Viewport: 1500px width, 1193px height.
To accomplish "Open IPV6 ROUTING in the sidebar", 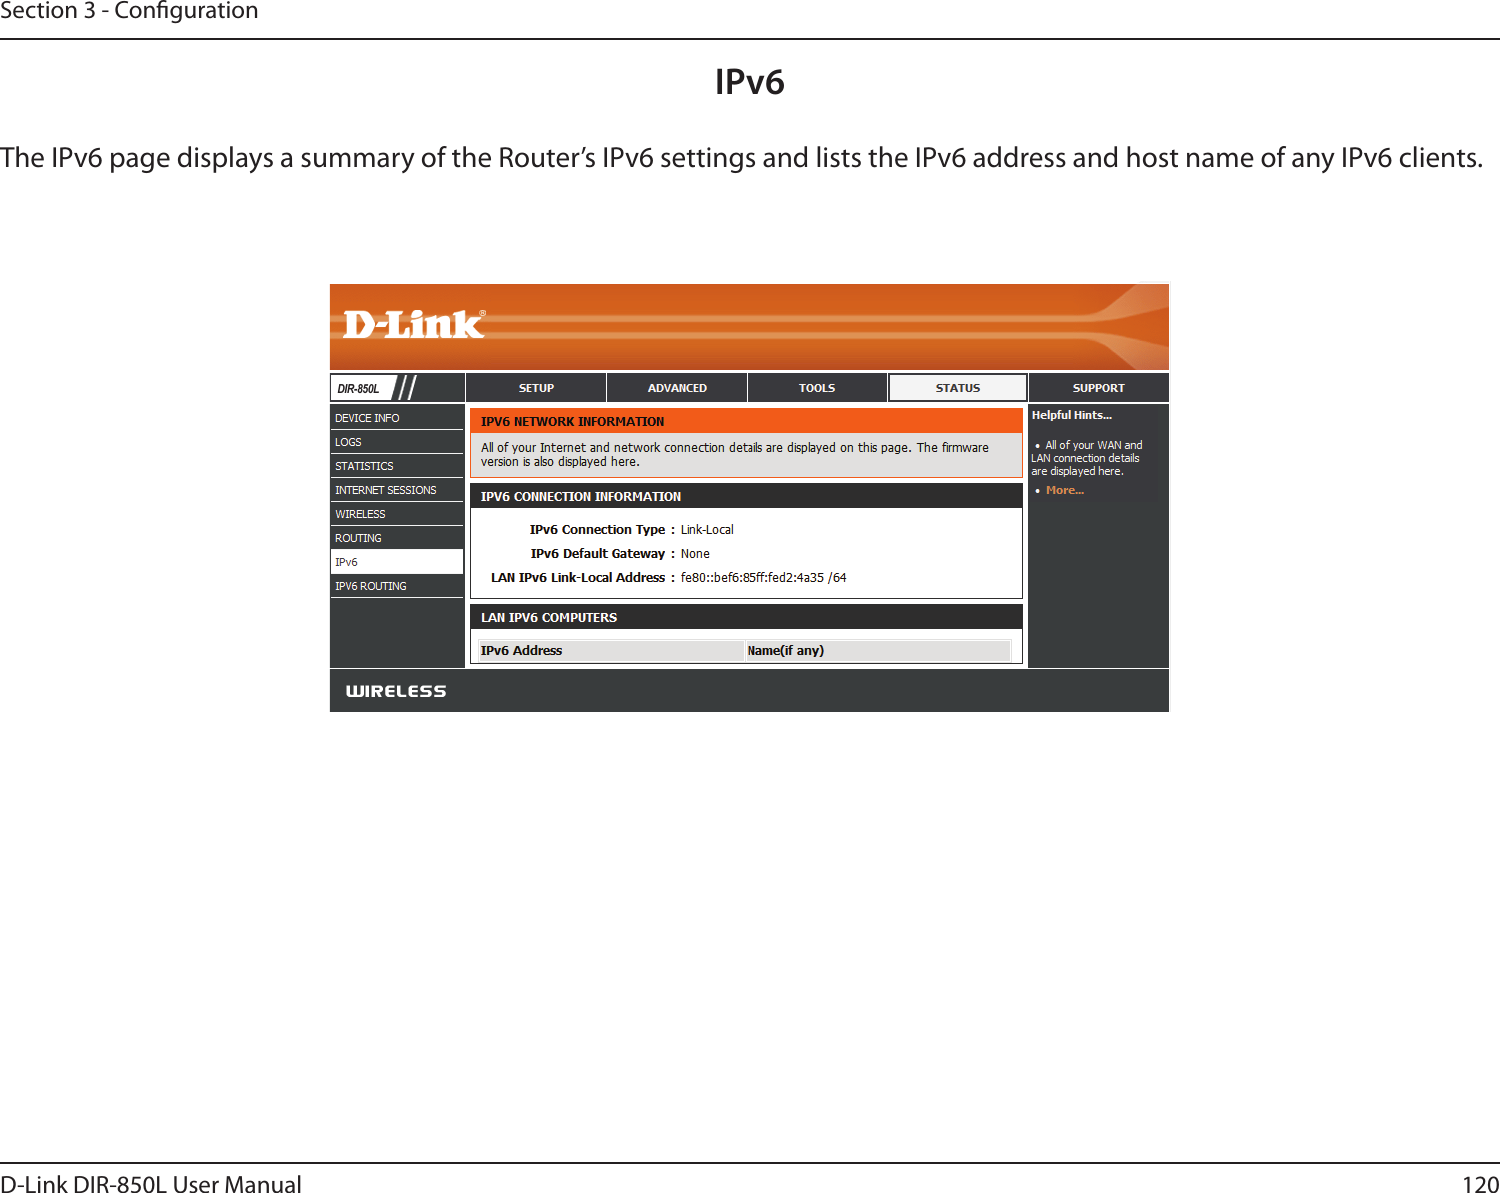I will coord(397,586).
